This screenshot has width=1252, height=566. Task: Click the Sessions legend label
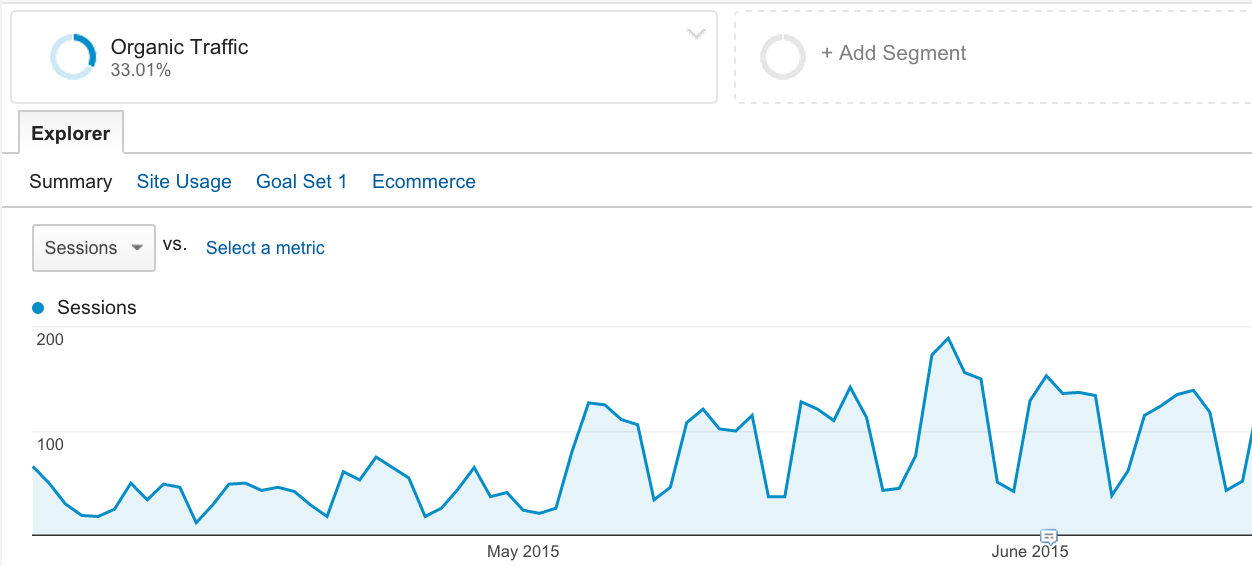point(97,308)
